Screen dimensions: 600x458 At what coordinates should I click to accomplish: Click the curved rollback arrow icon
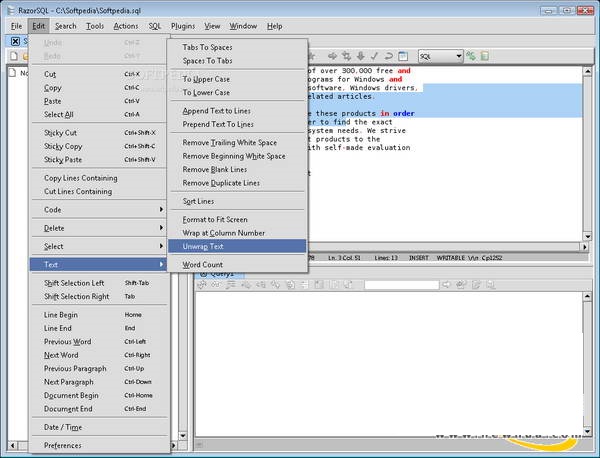click(389, 57)
